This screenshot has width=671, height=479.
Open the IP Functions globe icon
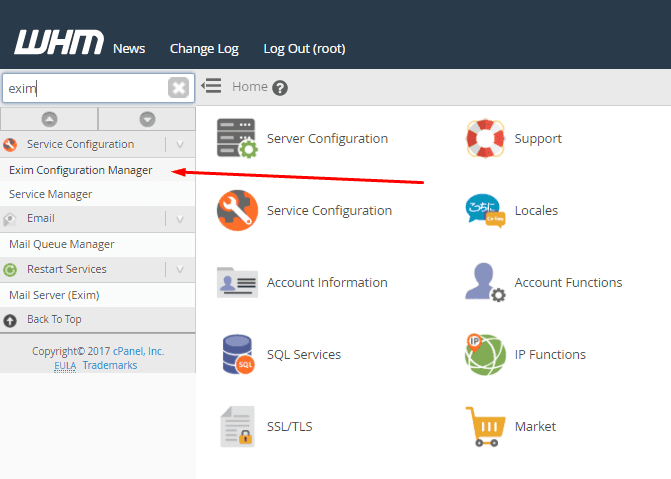pos(485,354)
